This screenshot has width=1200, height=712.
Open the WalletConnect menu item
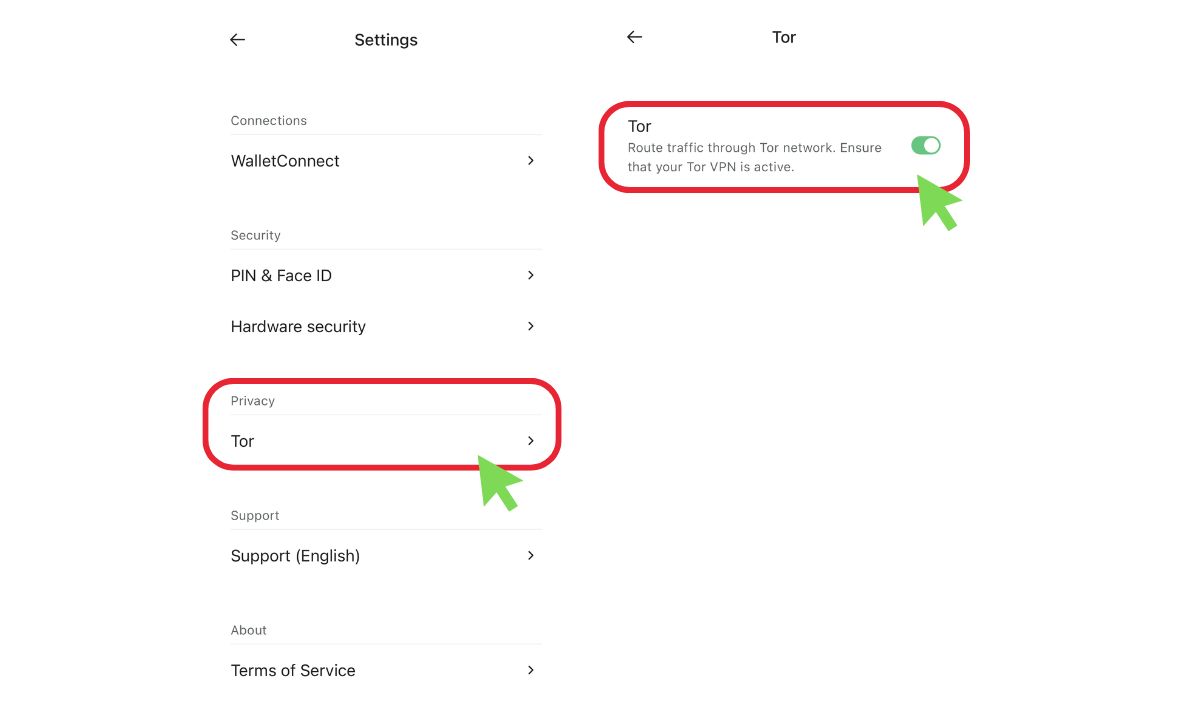285,161
